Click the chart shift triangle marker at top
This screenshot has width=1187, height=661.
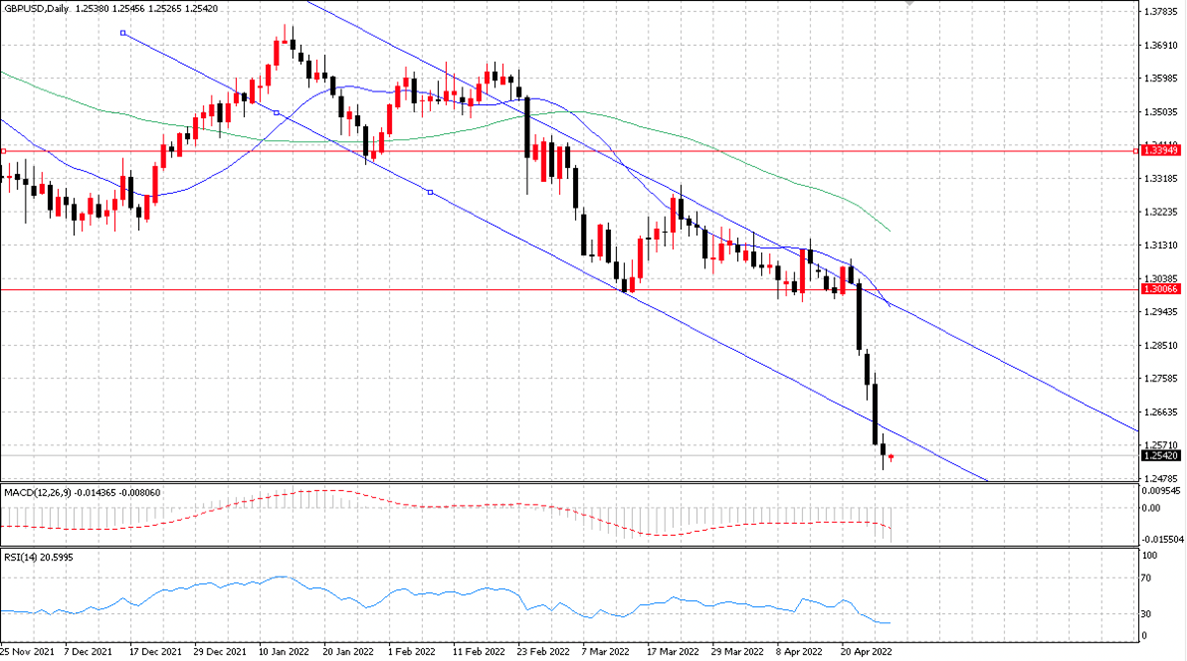(x=911, y=3)
